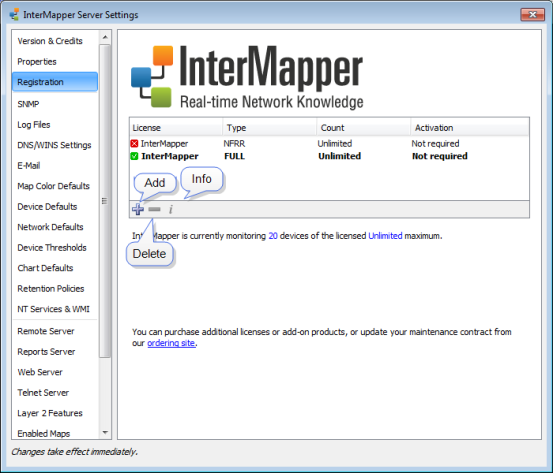Select the bold InterMapper FULL license row
Screen dimensions: 553x473
pos(329,156)
